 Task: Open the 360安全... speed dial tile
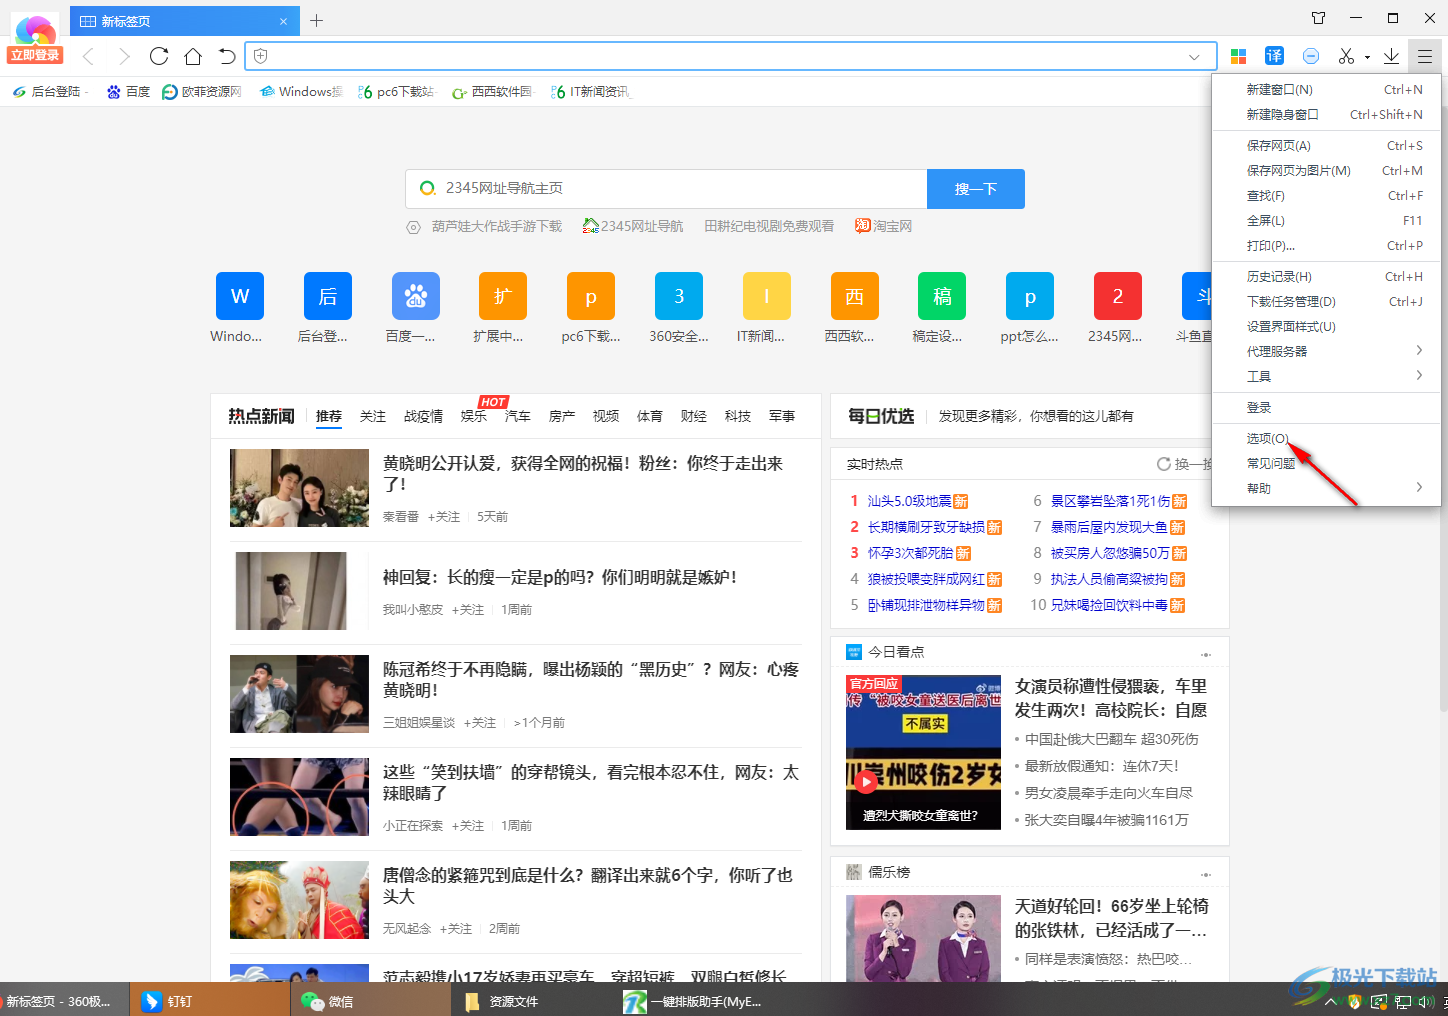click(679, 296)
